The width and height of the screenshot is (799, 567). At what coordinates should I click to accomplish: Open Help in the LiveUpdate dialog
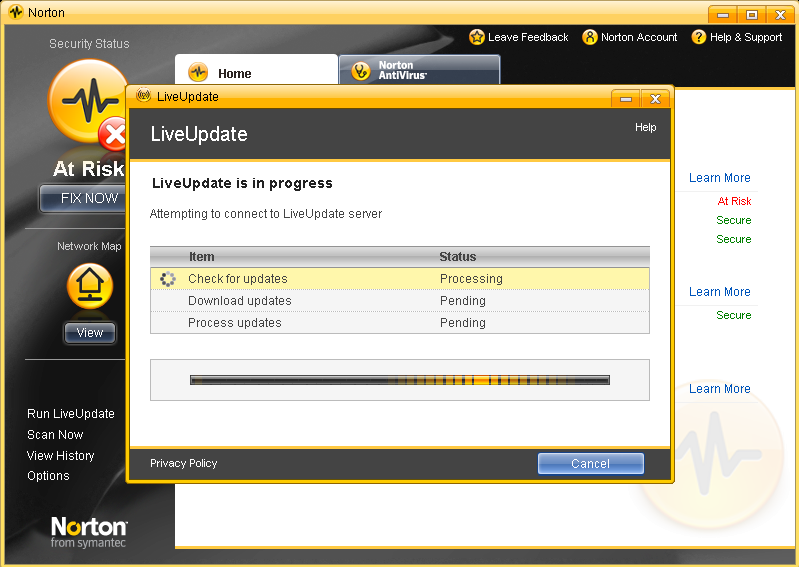tap(645, 127)
